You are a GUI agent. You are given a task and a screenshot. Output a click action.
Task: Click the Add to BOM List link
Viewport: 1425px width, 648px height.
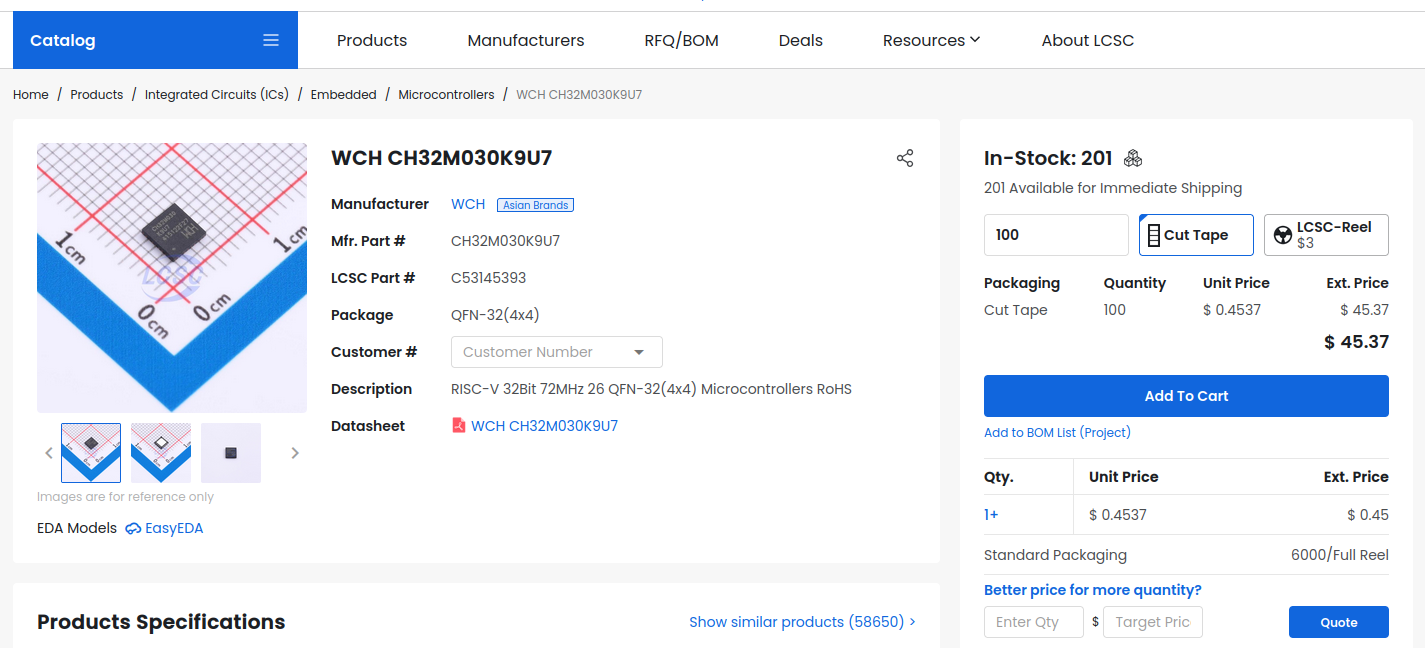[x=1057, y=432]
